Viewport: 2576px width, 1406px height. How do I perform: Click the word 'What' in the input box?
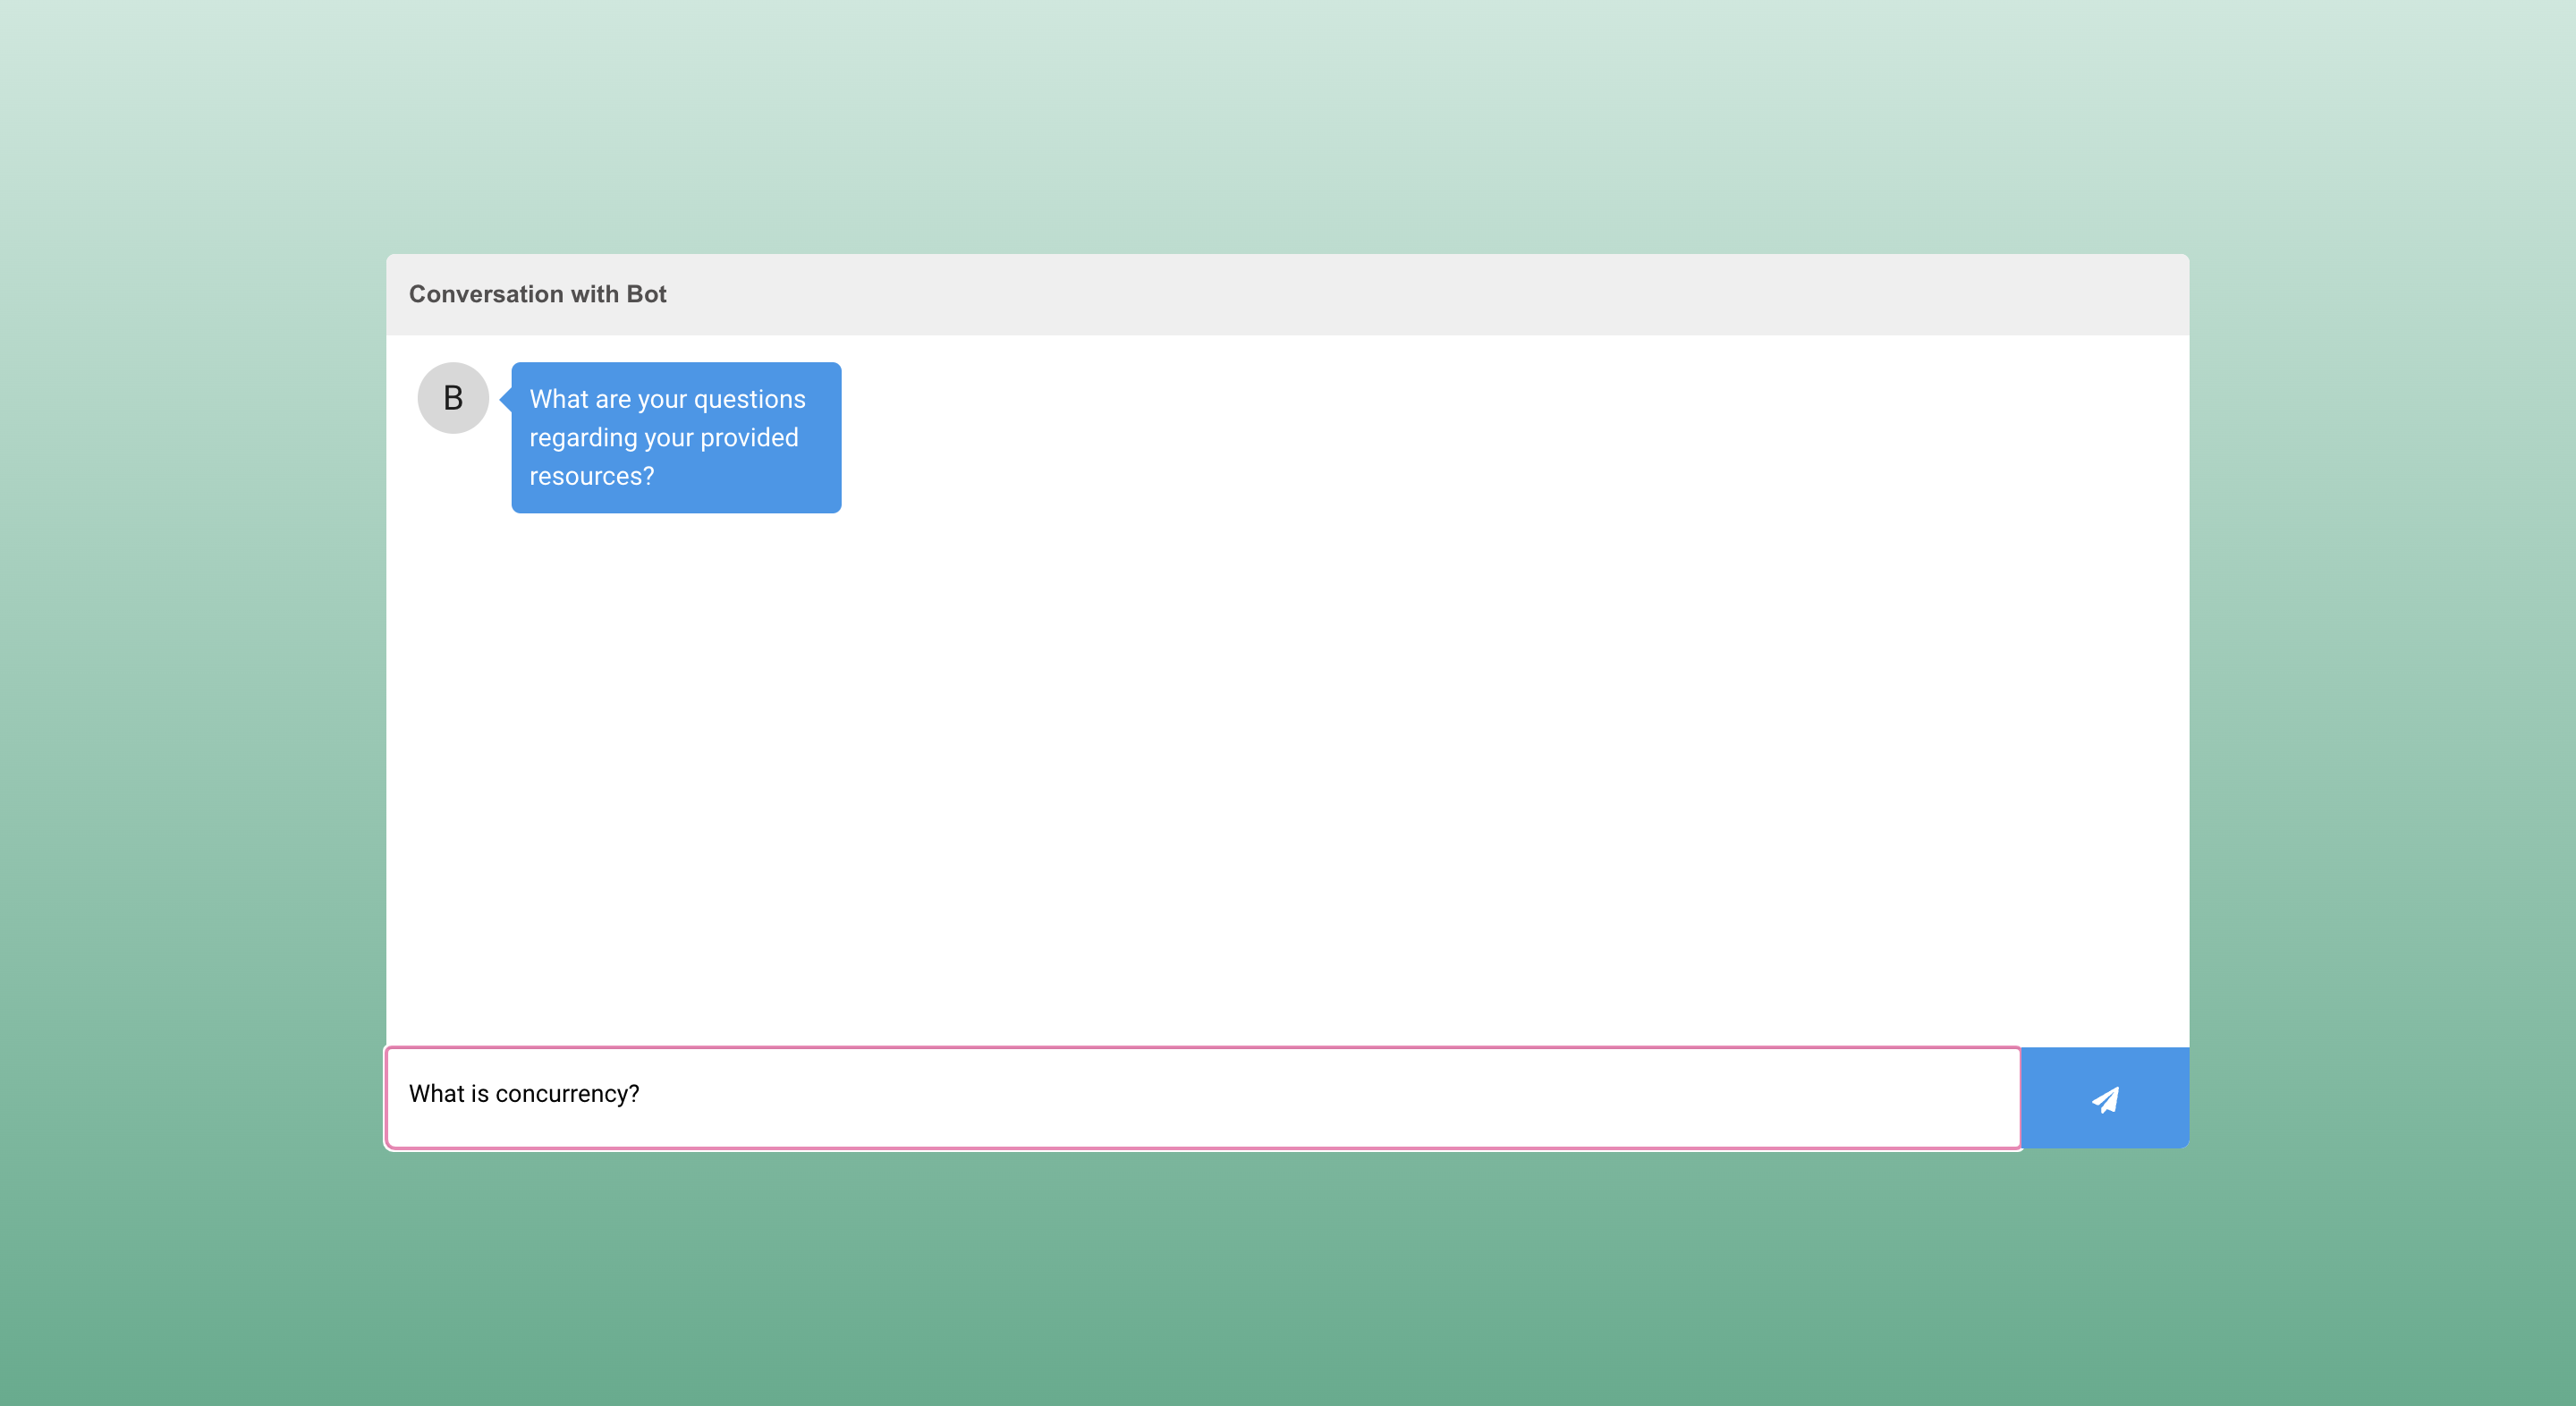pos(436,1094)
